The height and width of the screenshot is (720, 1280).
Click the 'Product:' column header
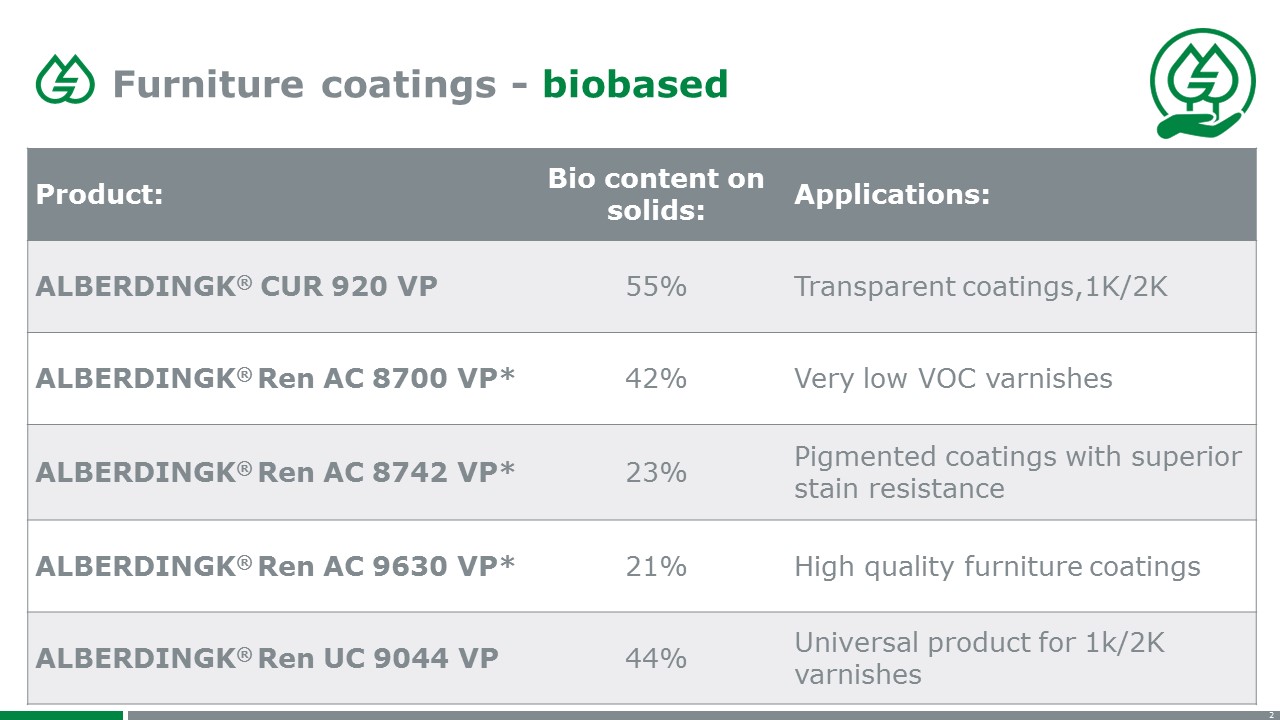(x=99, y=194)
